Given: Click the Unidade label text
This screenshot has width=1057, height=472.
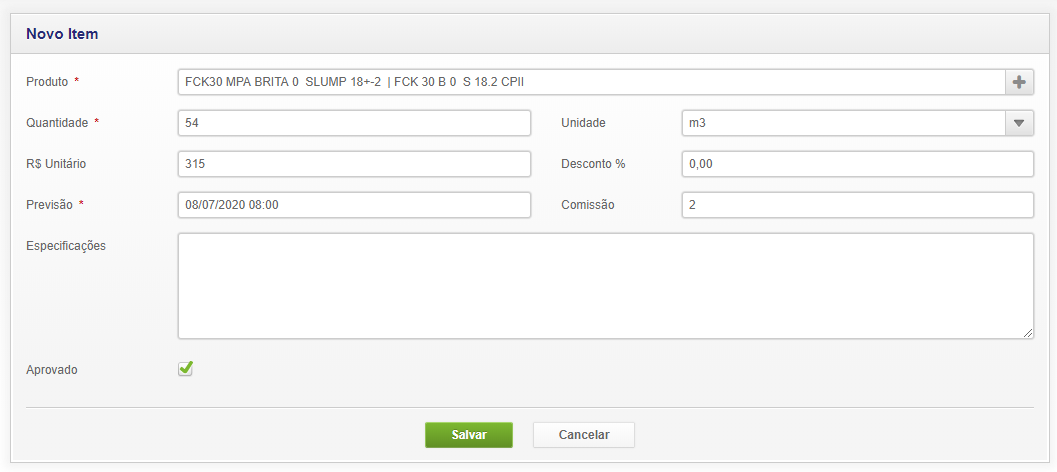Looking at the screenshot, I should (584, 123).
